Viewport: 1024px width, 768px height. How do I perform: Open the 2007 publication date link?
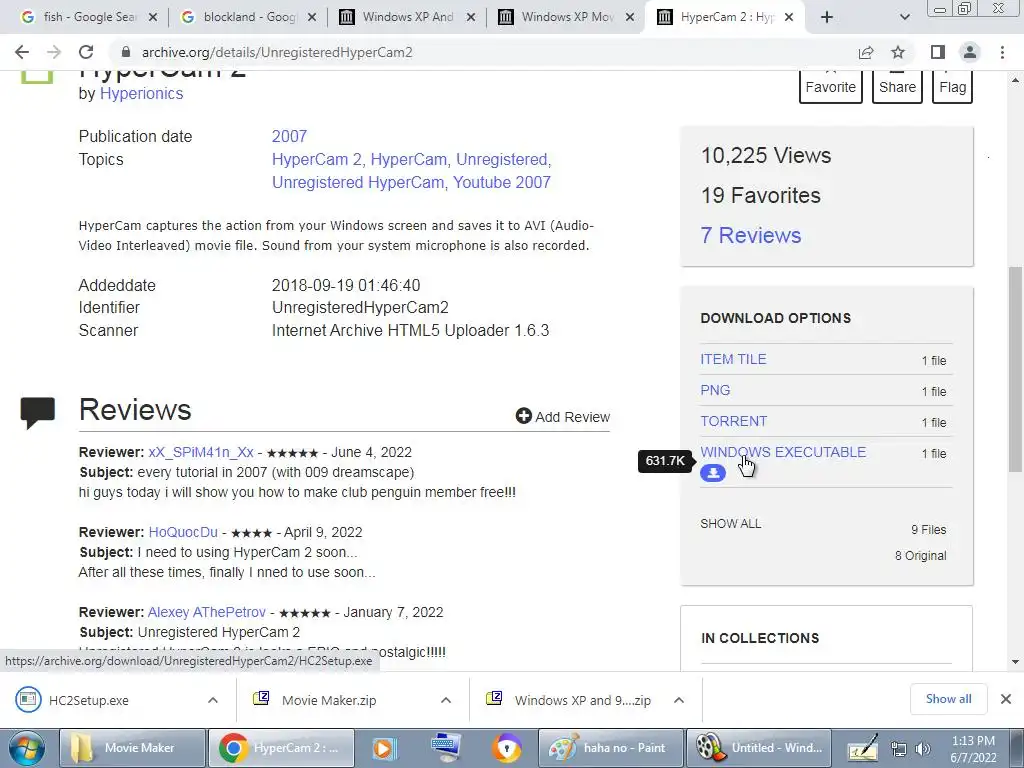tap(289, 136)
